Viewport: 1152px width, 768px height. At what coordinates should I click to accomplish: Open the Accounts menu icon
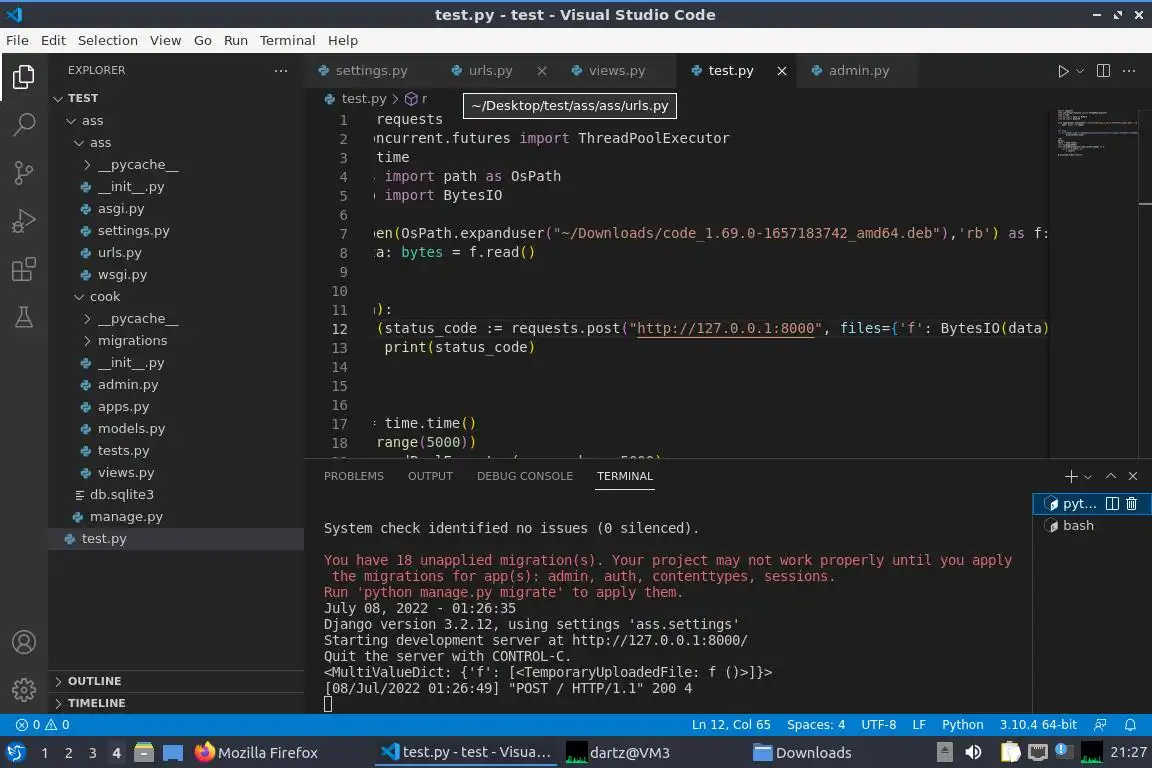[x=24, y=642]
